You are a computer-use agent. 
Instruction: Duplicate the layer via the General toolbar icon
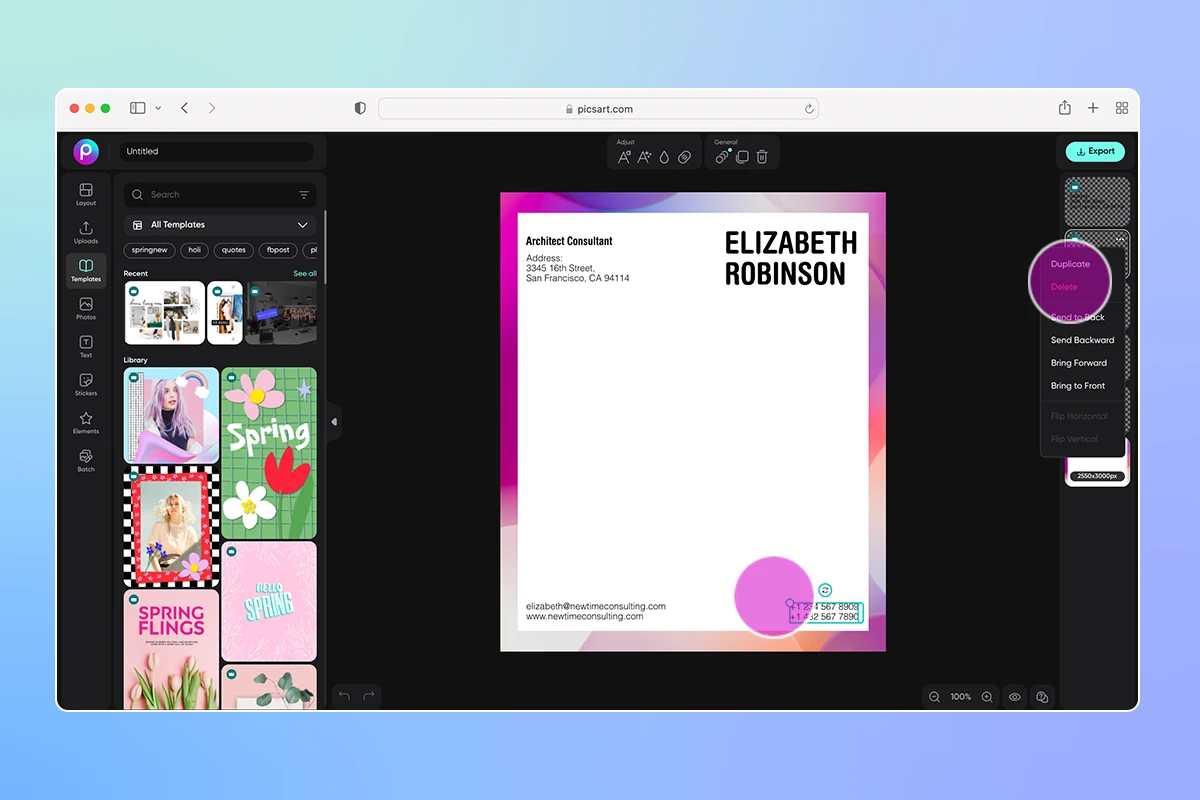pos(741,156)
